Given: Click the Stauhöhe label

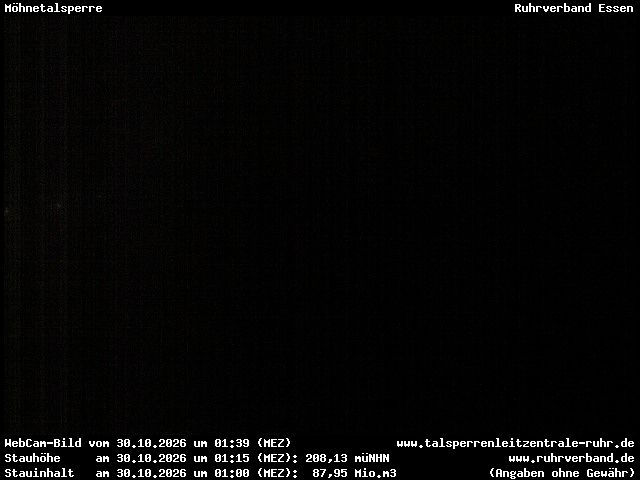Looking at the screenshot, I should click(32, 458).
